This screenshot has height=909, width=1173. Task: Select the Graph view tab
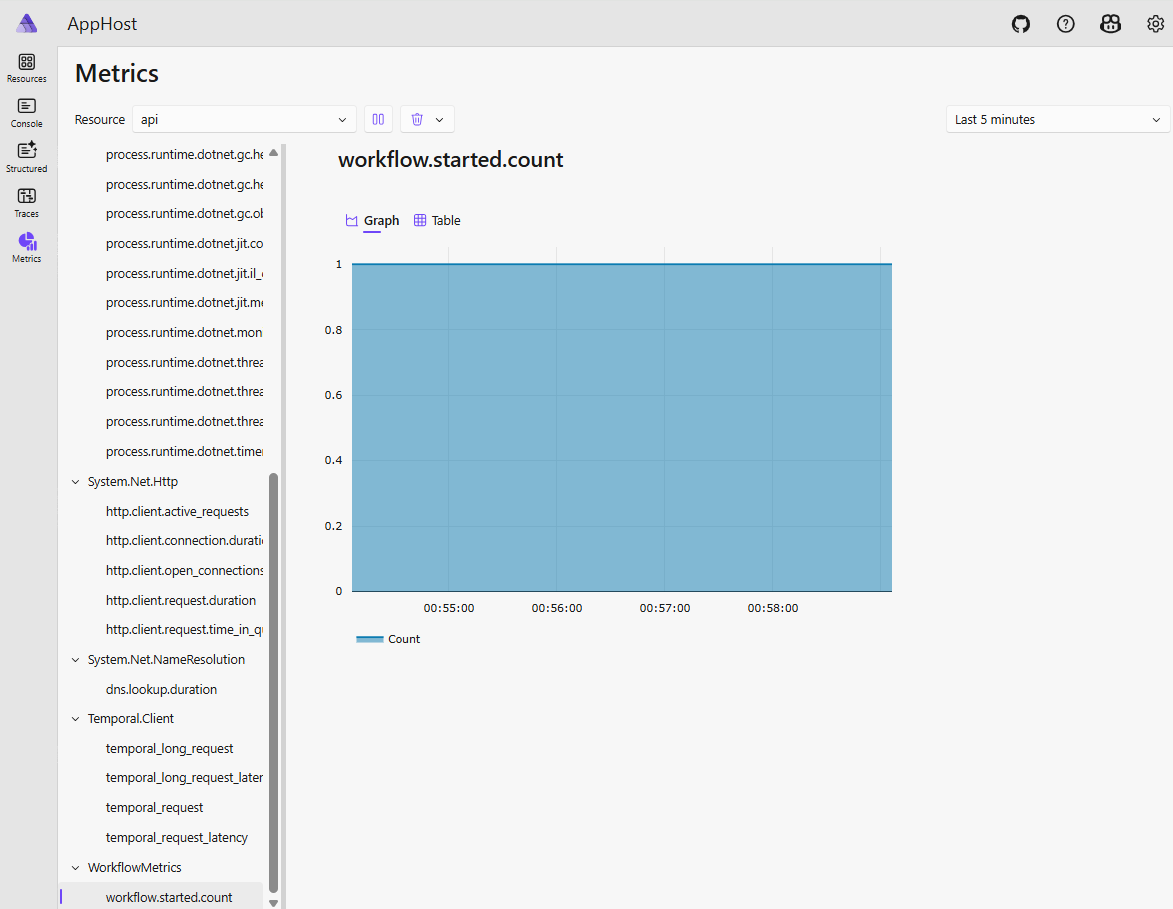pos(372,221)
